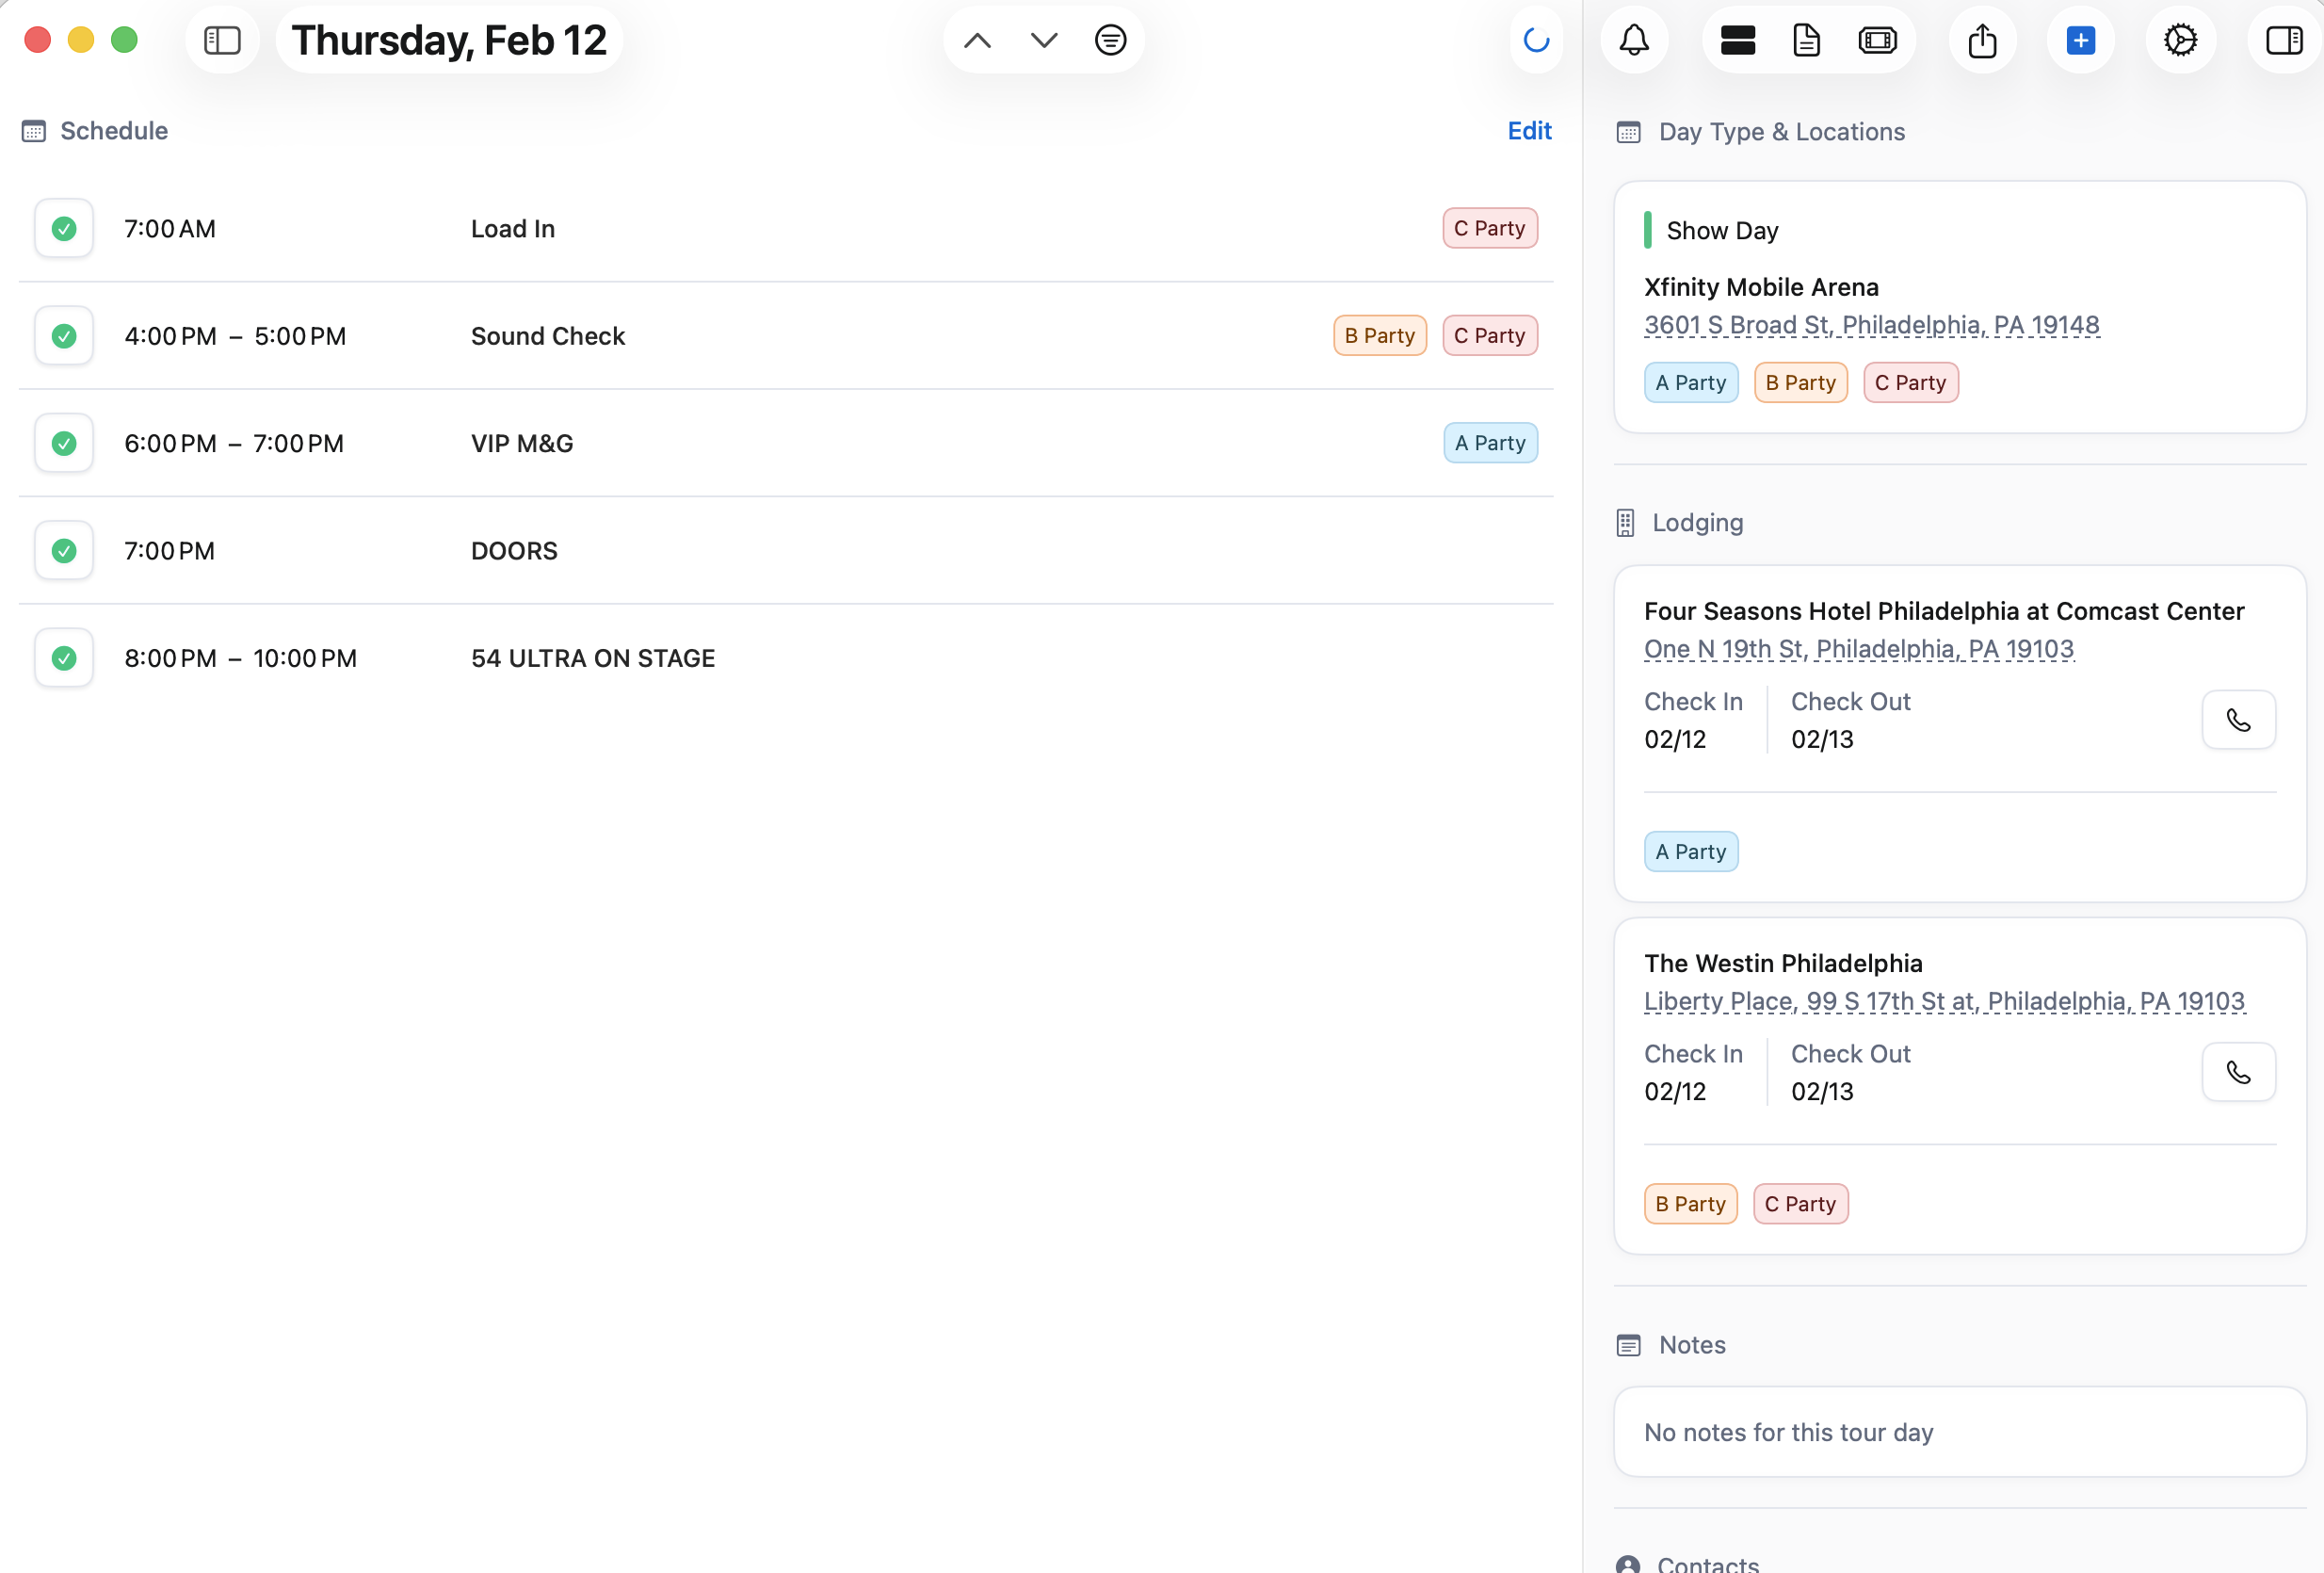Toggle the 54 ULTRA ON STAGE checkbox
The image size is (2324, 1573).
point(64,658)
